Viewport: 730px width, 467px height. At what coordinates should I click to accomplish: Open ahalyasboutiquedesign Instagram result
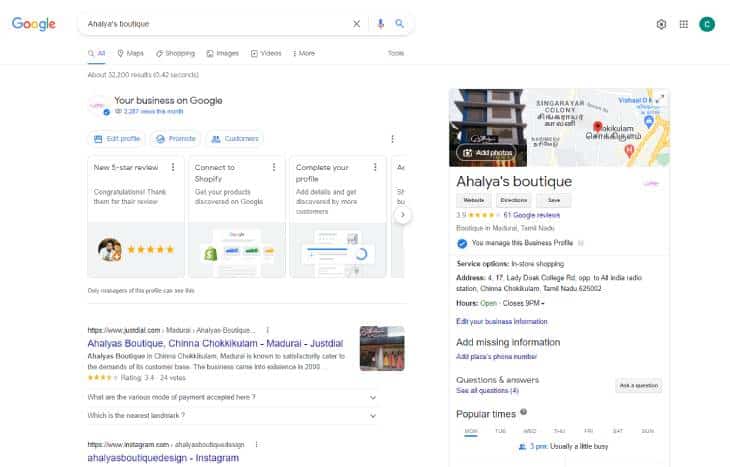[x=163, y=458]
